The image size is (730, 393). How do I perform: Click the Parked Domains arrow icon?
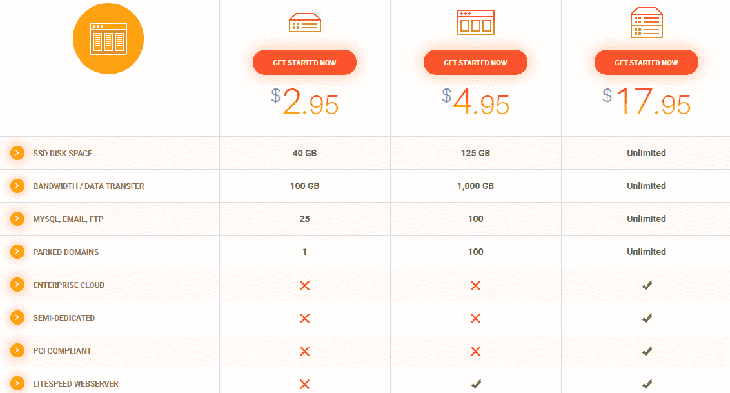coord(17,252)
